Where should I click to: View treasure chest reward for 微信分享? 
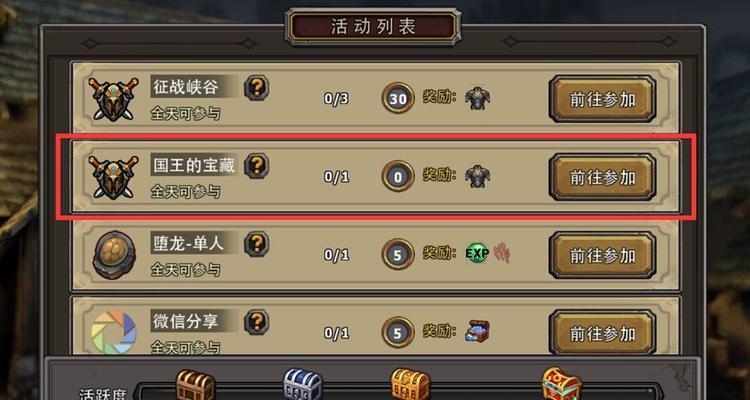coord(477,331)
